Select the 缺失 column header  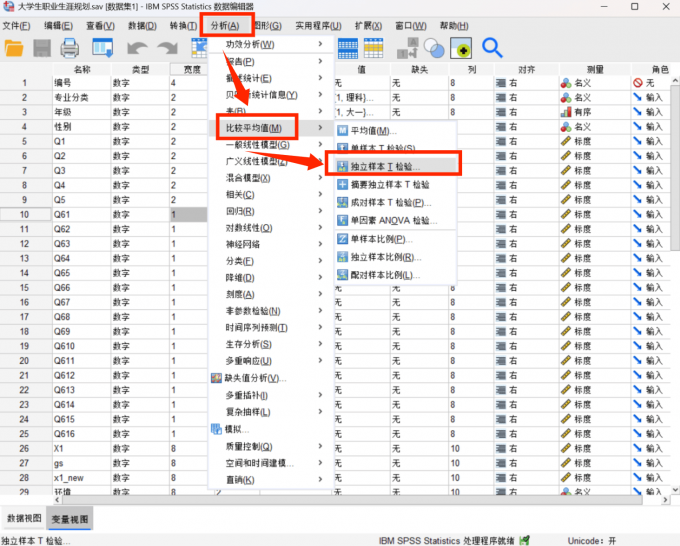(x=419, y=69)
